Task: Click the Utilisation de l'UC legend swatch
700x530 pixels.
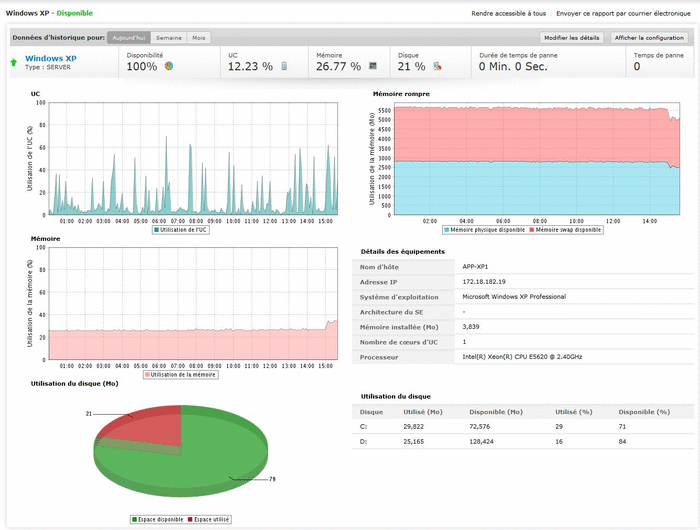Action: [157, 230]
